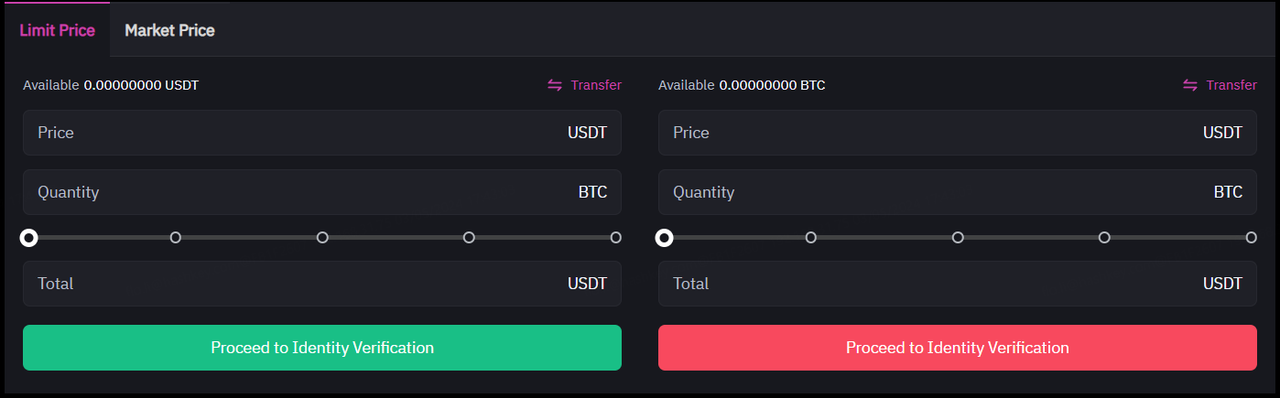Focus the buy-side Price input field
This screenshot has width=1280, height=398.
(x=322, y=133)
